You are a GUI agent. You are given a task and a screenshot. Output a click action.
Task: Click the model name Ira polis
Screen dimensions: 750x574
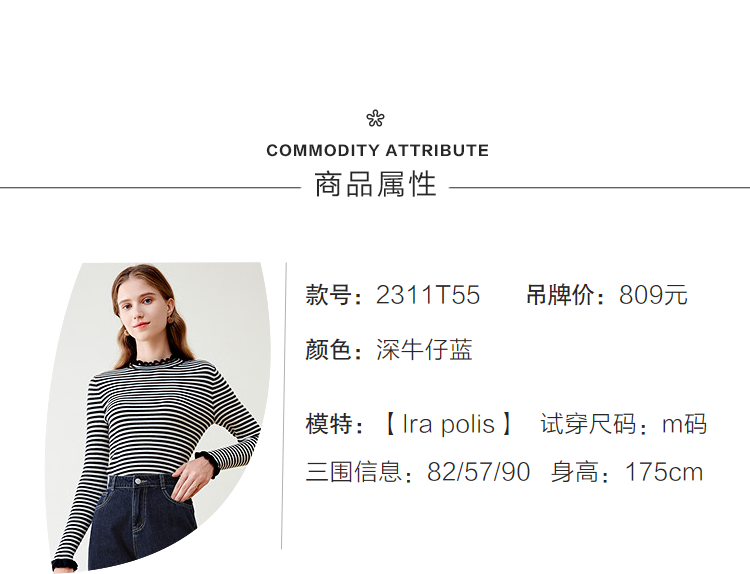(448, 424)
